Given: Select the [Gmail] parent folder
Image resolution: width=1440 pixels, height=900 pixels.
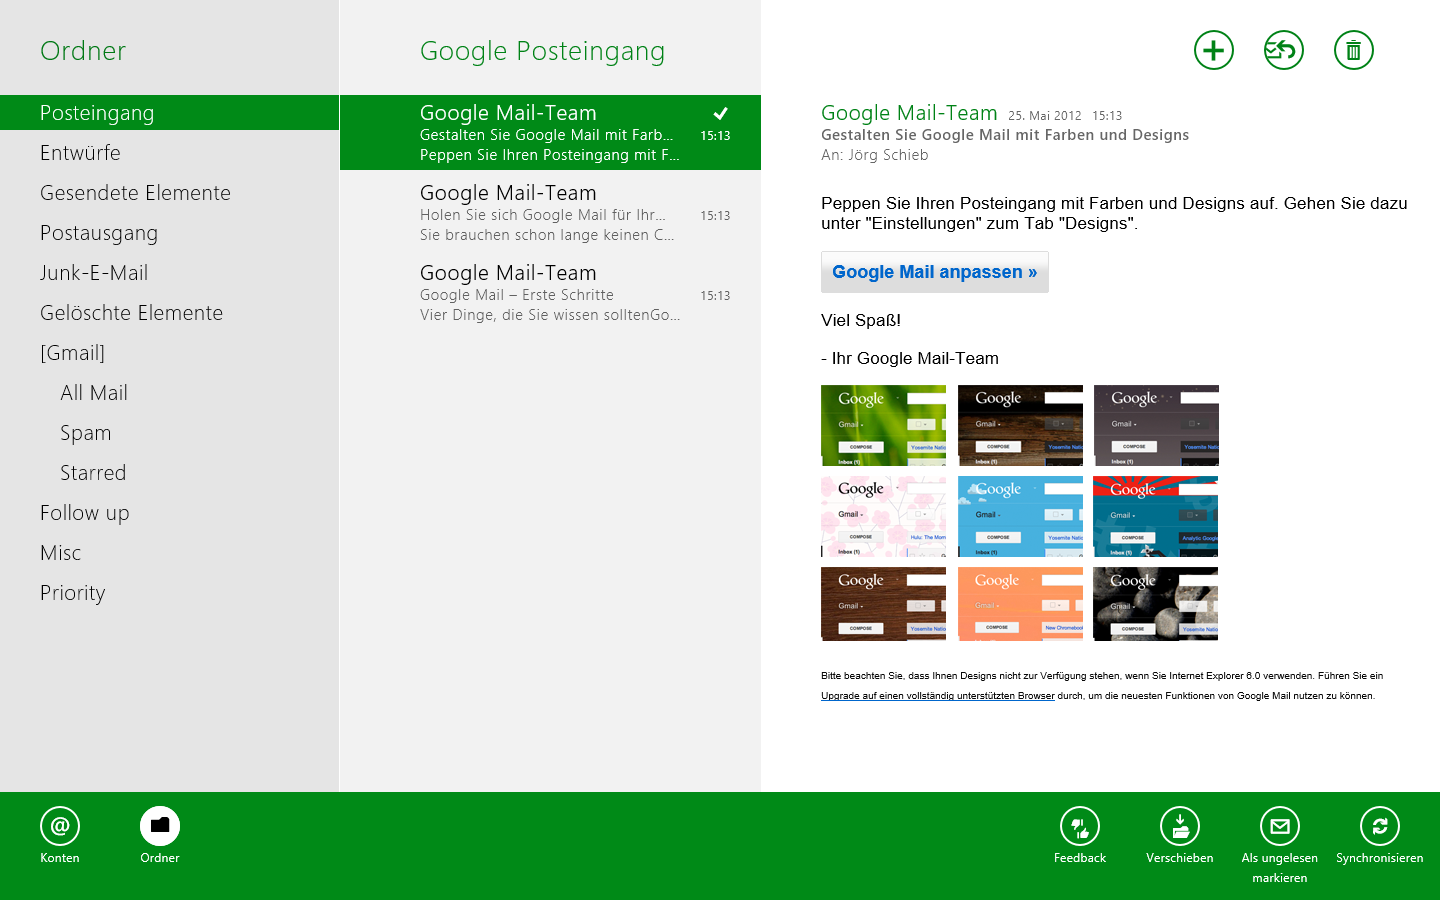Looking at the screenshot, I should [170, 353].
